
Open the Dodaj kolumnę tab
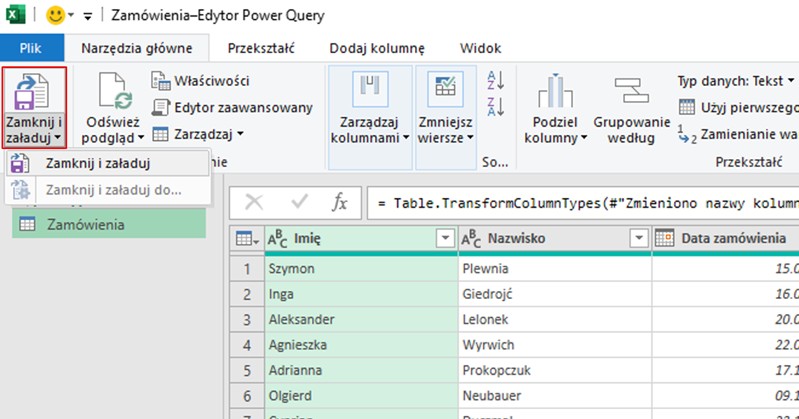[x=377, y=48]
